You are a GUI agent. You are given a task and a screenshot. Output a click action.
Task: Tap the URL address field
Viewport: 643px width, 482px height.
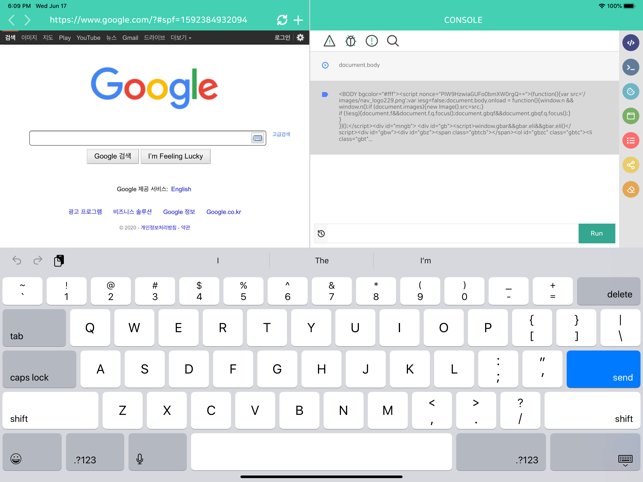click(148, 20)
